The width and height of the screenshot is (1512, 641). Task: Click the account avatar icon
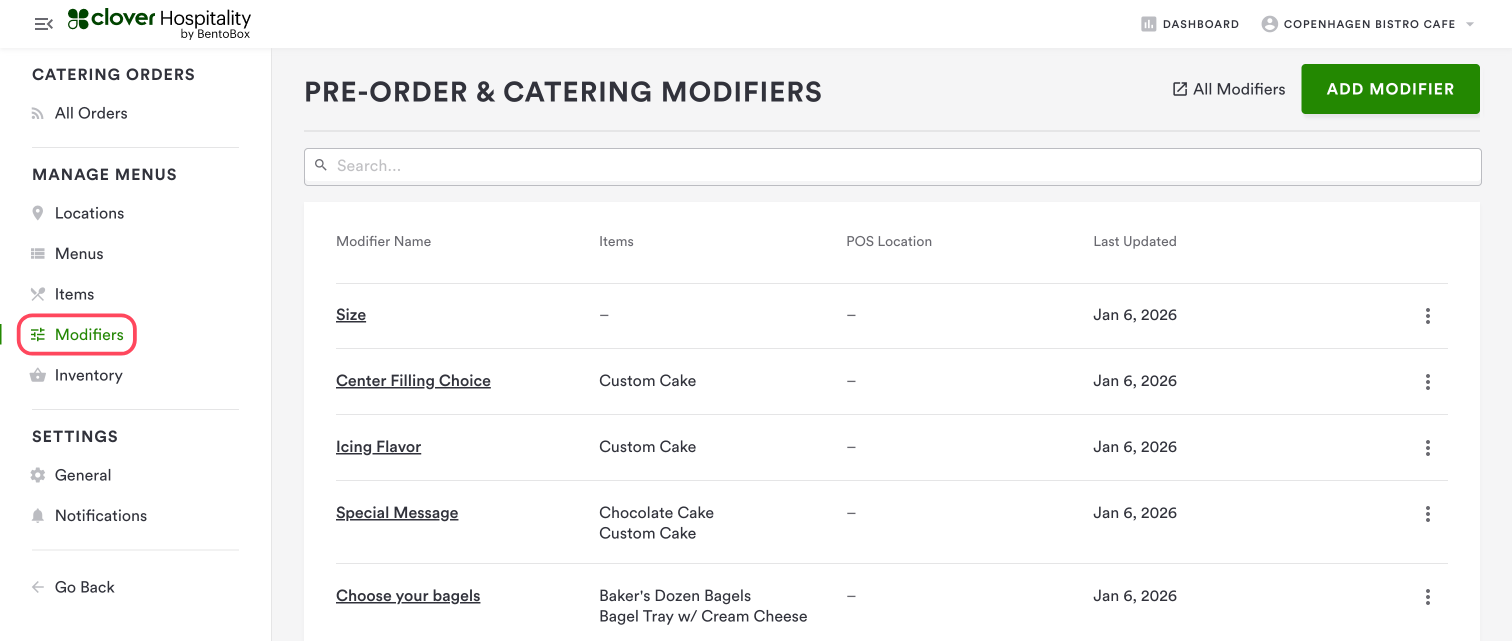[1270, 24]
